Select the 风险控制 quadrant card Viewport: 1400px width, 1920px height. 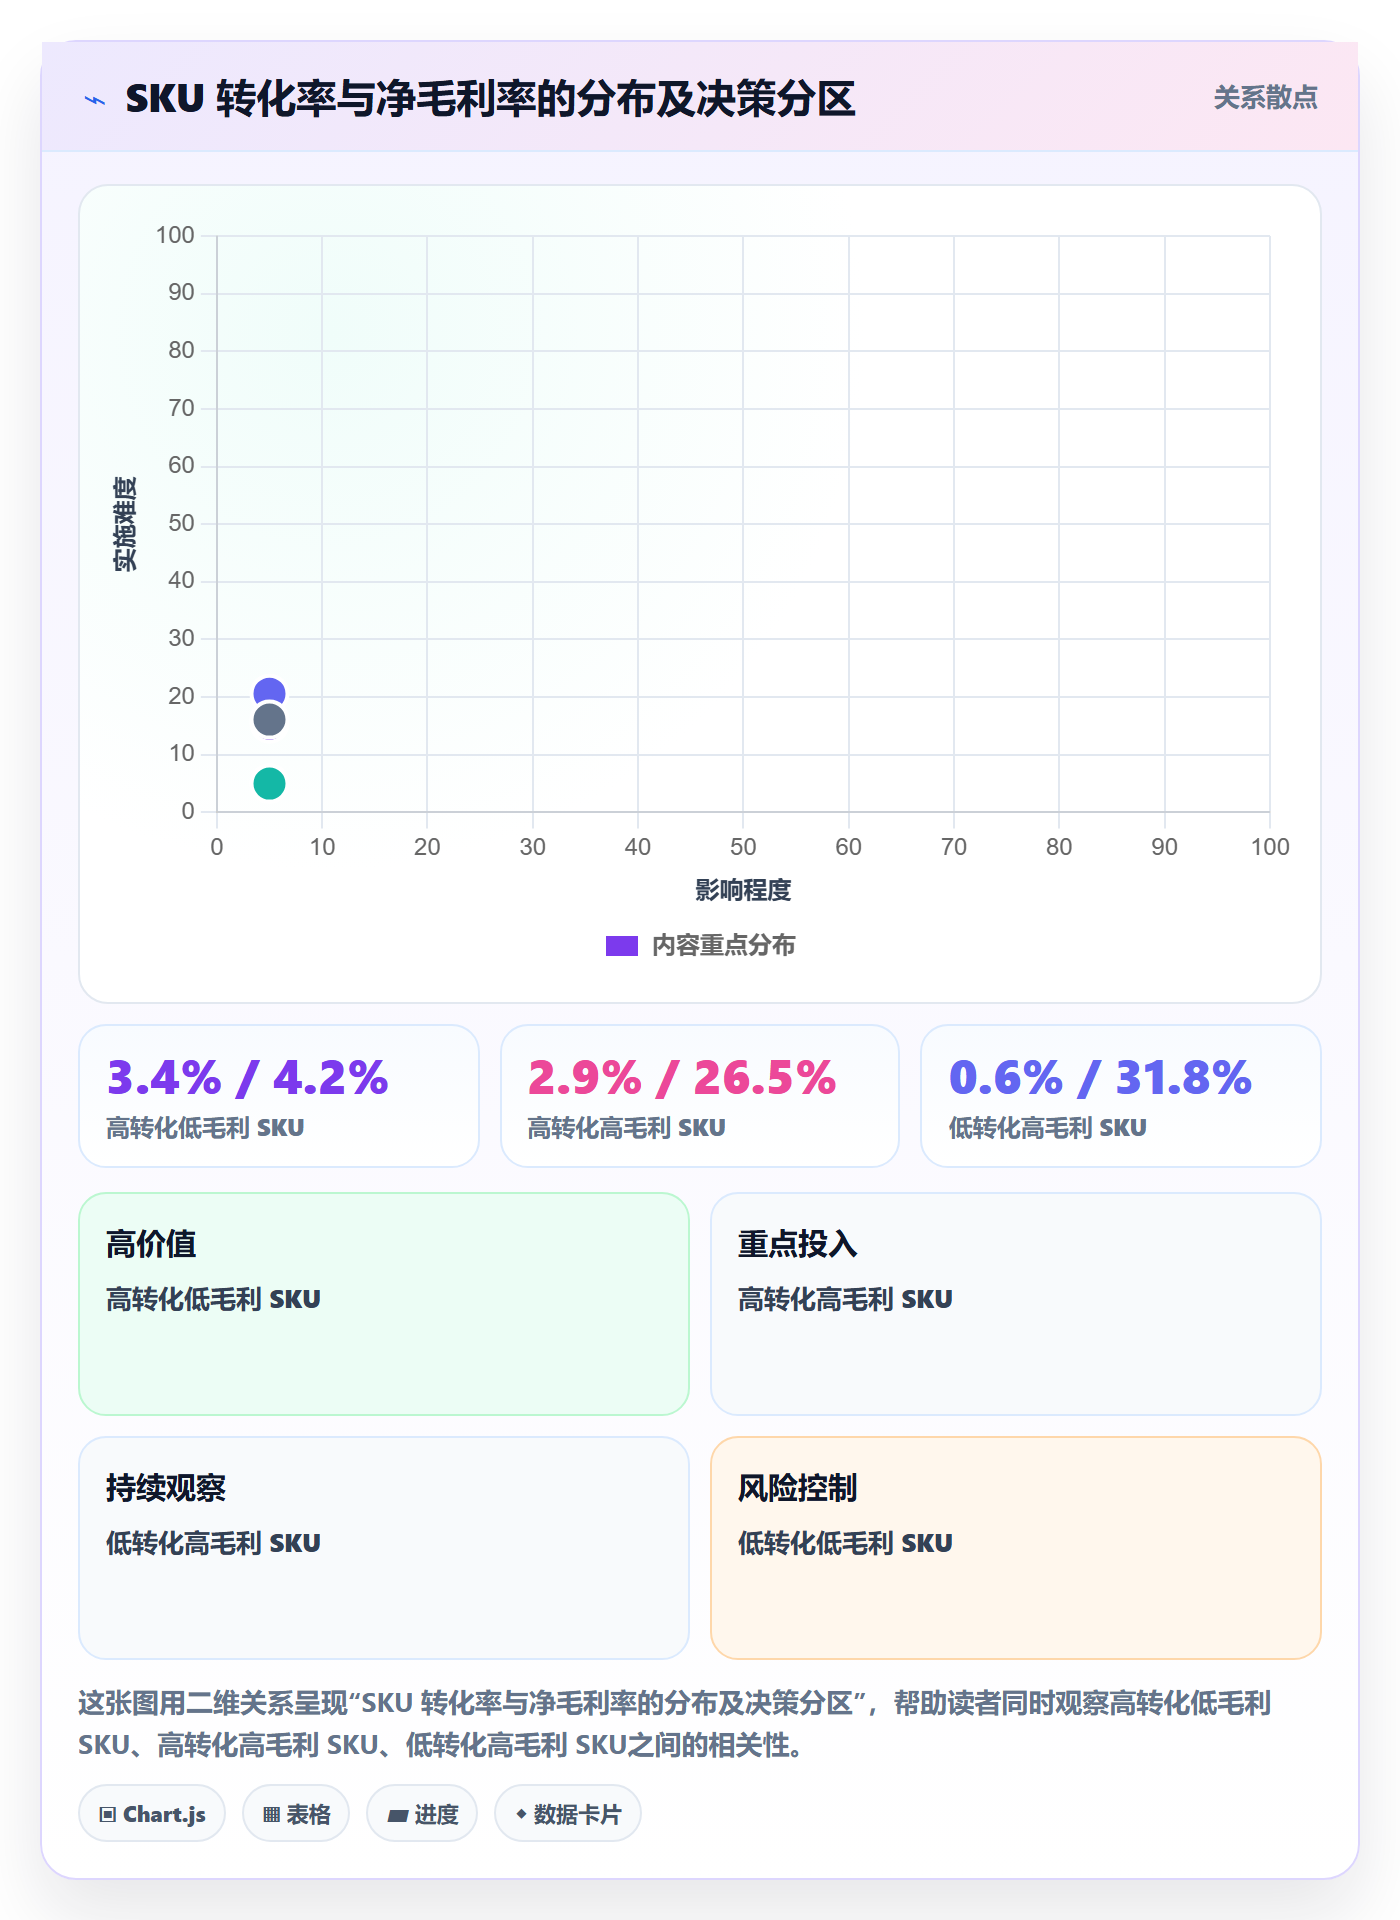1016,1548
